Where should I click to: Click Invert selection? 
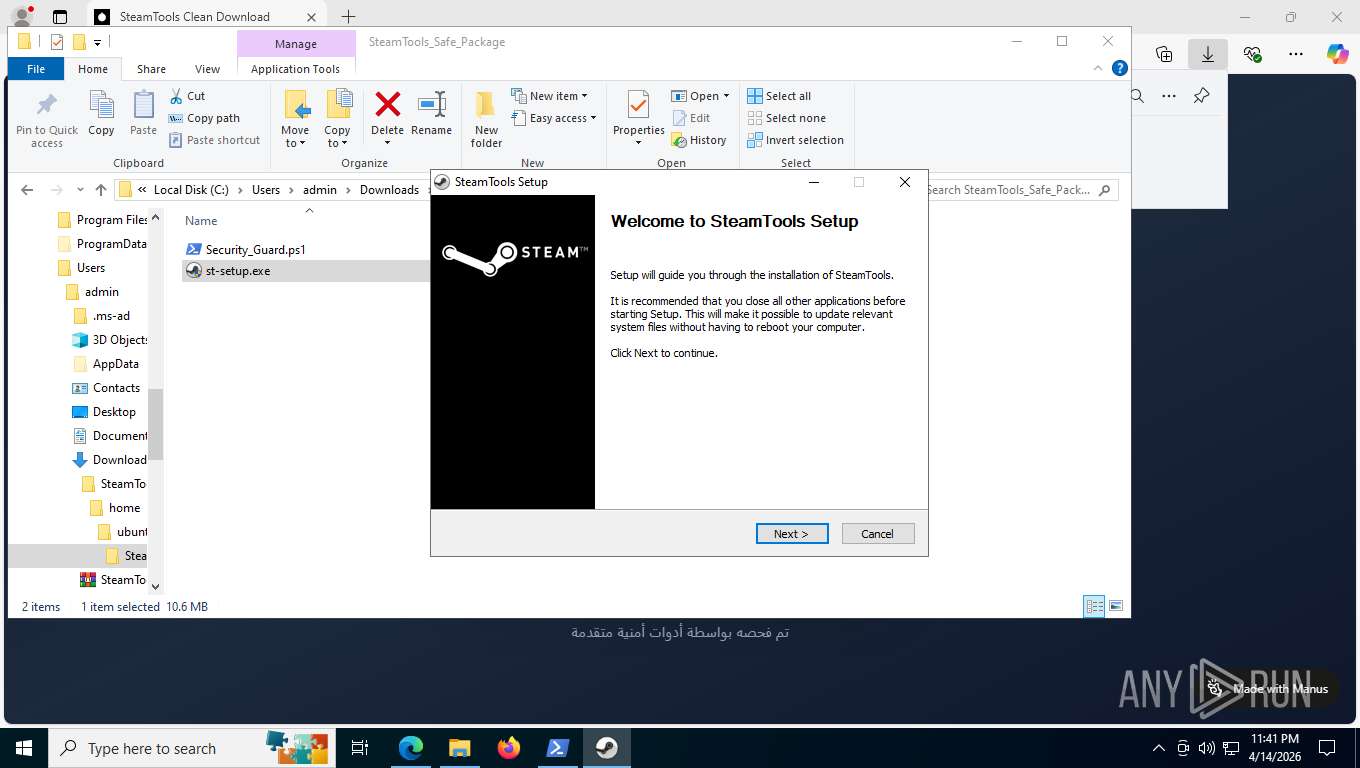pos(796,140)
